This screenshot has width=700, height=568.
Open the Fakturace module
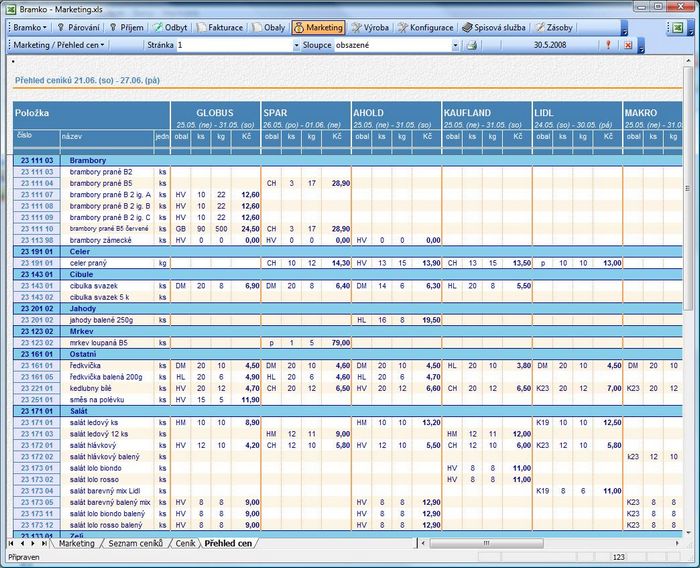click(220, 28)
